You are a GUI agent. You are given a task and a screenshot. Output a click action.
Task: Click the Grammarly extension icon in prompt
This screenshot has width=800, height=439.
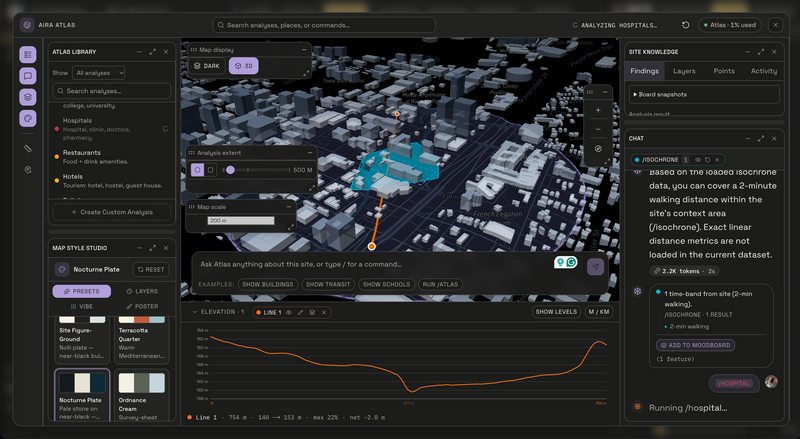point(571,262)
